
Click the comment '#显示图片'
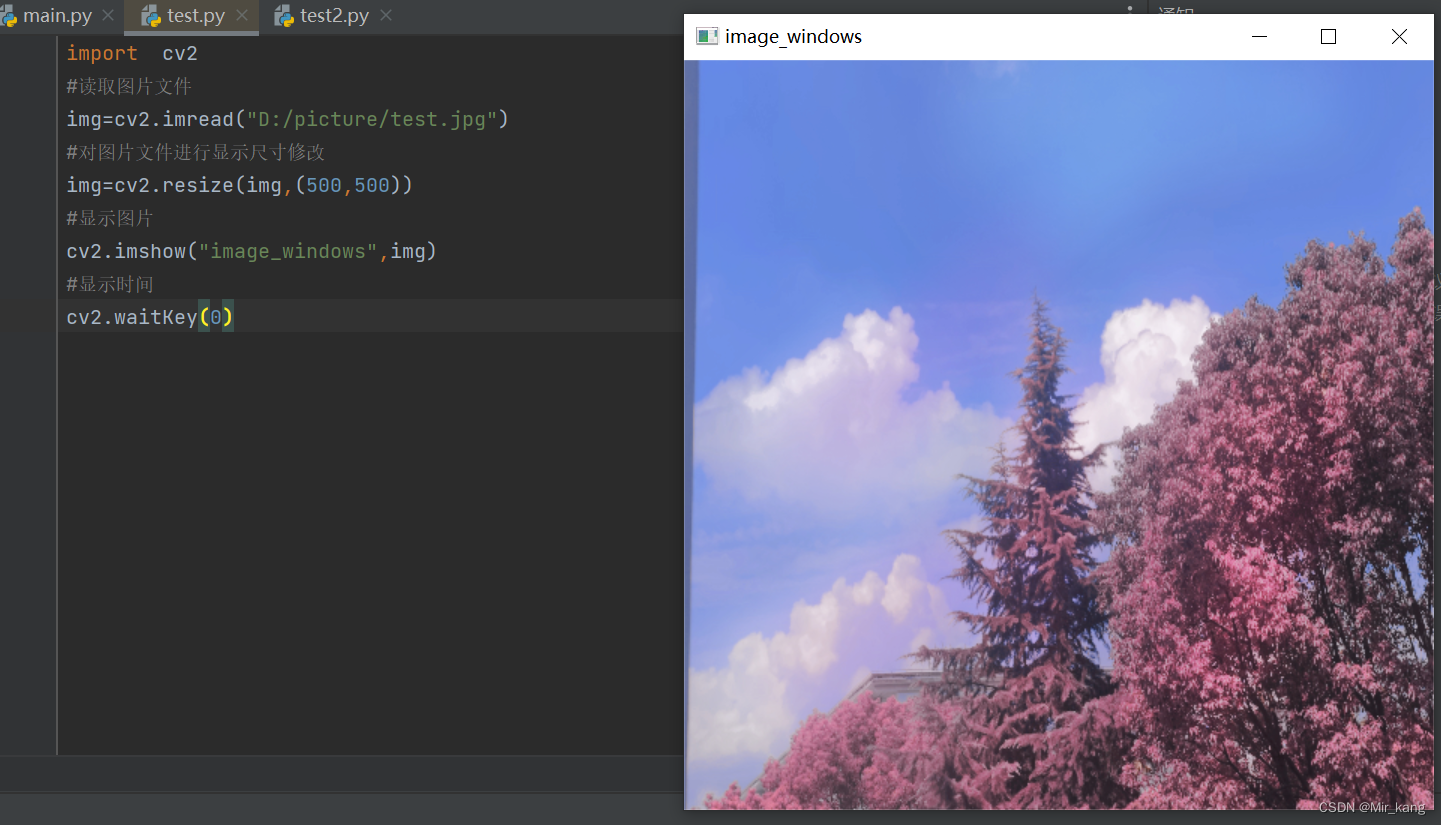110,218
